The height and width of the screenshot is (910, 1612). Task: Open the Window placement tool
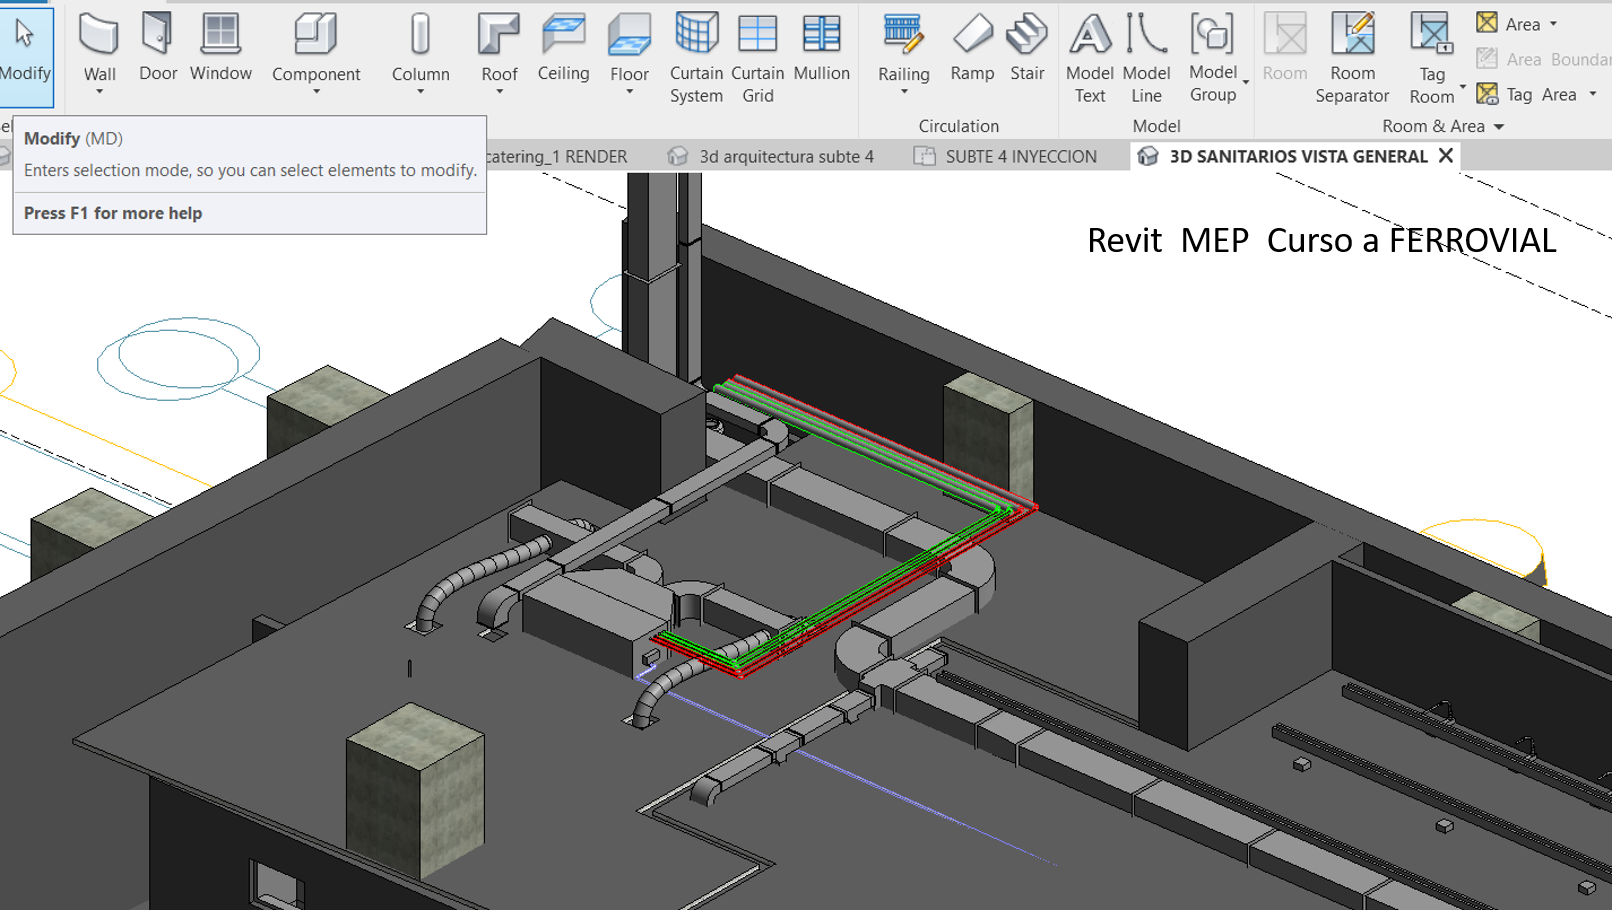pyautogui.click(x=220, y=47)
